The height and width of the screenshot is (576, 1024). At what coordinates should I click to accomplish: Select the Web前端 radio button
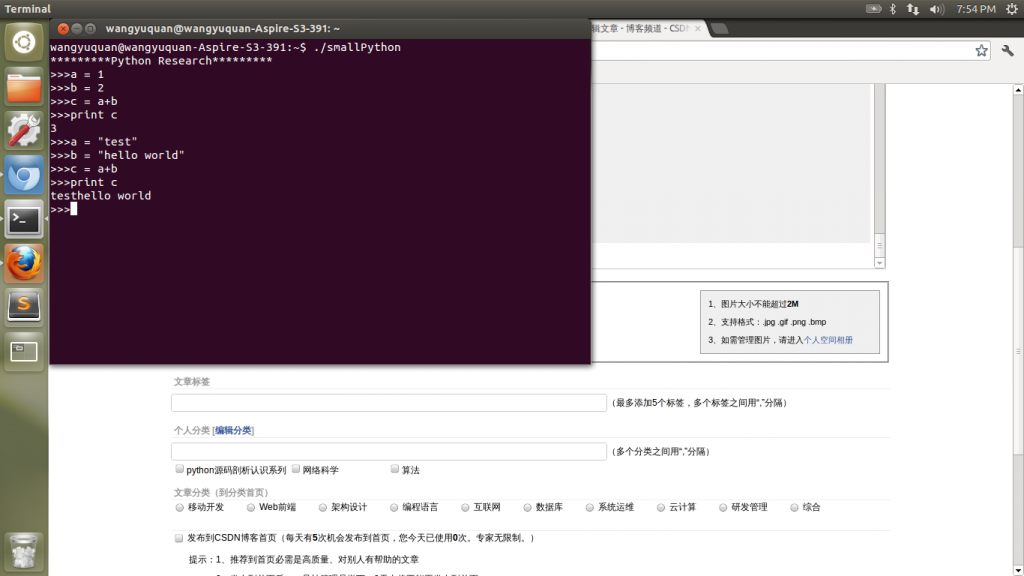(251, 507)
